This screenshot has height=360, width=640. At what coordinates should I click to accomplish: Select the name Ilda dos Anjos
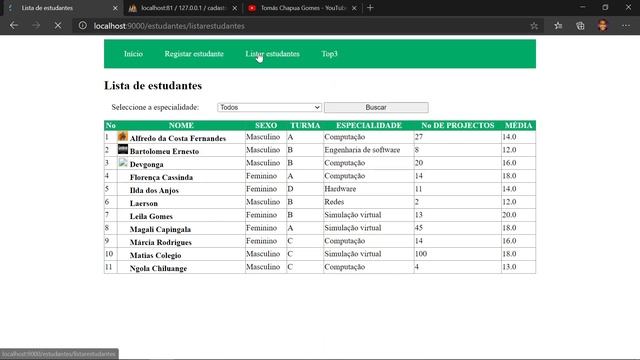(154, 191)
